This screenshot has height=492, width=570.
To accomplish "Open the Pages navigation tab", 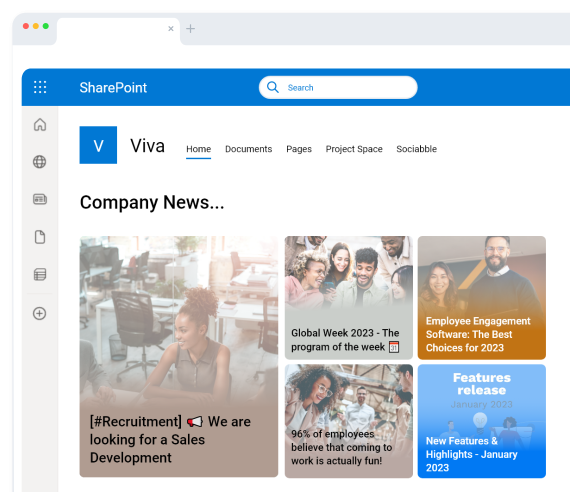I will click(x=299, y=149).
